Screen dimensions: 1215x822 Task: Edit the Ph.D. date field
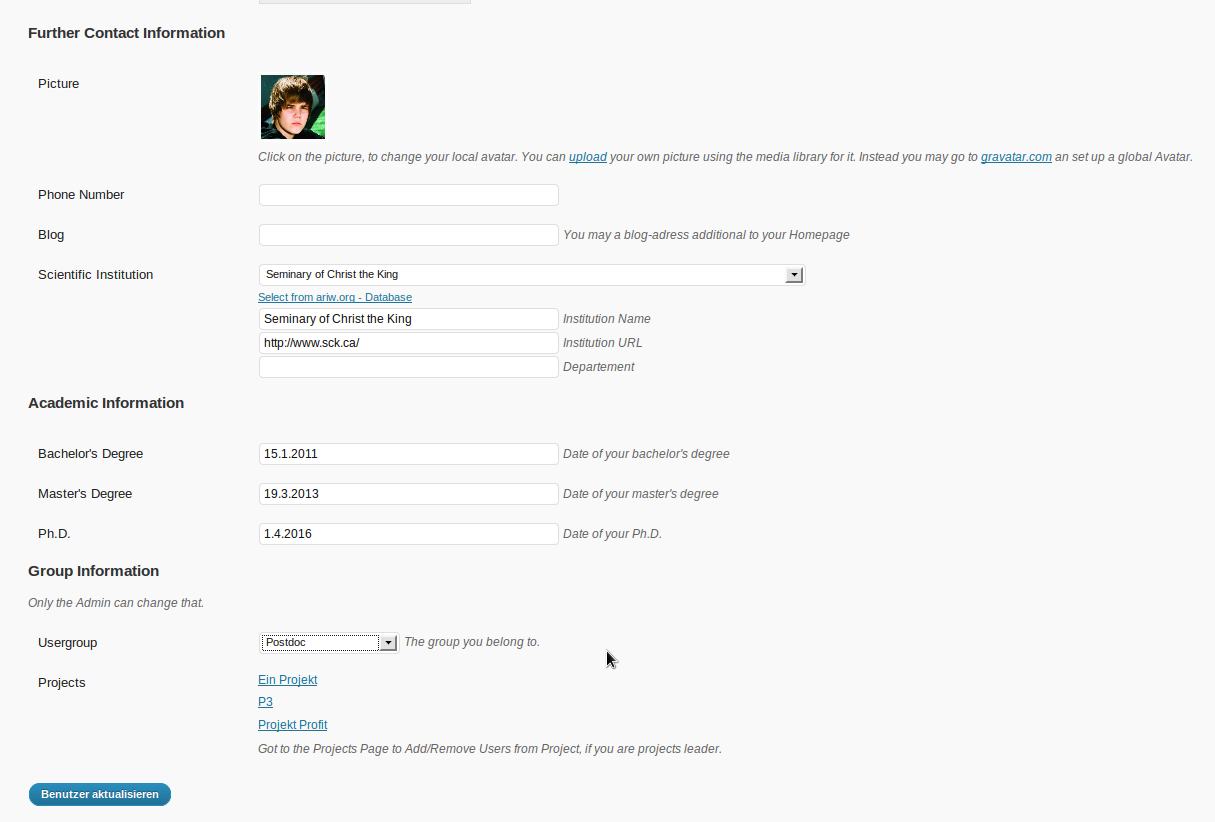pos(409,534)
